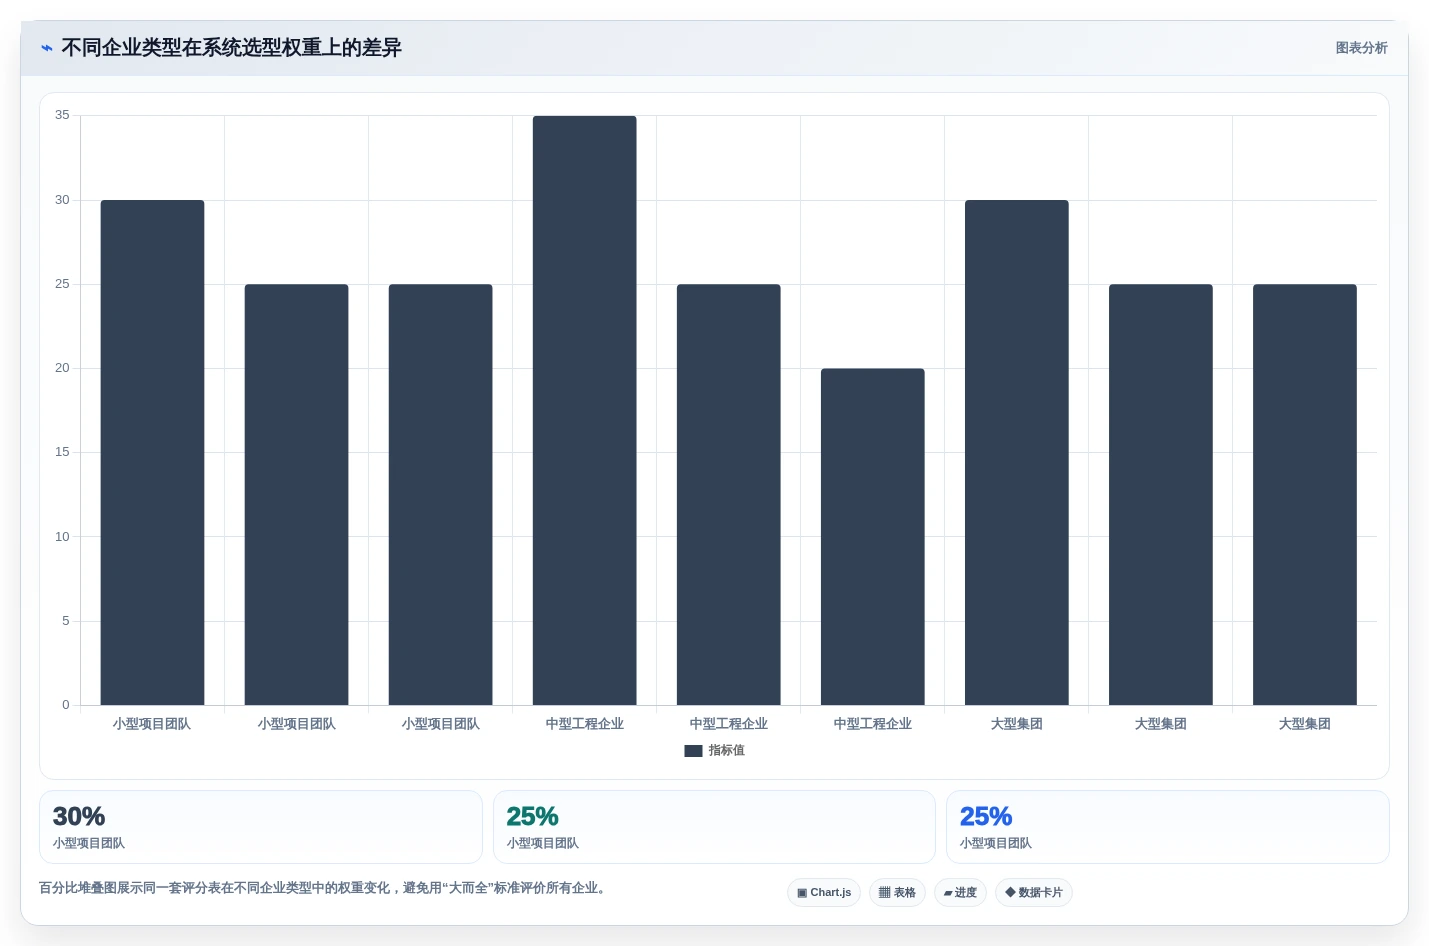
Task: Click the y-axis label 35
Action: [x=62, y=115]
